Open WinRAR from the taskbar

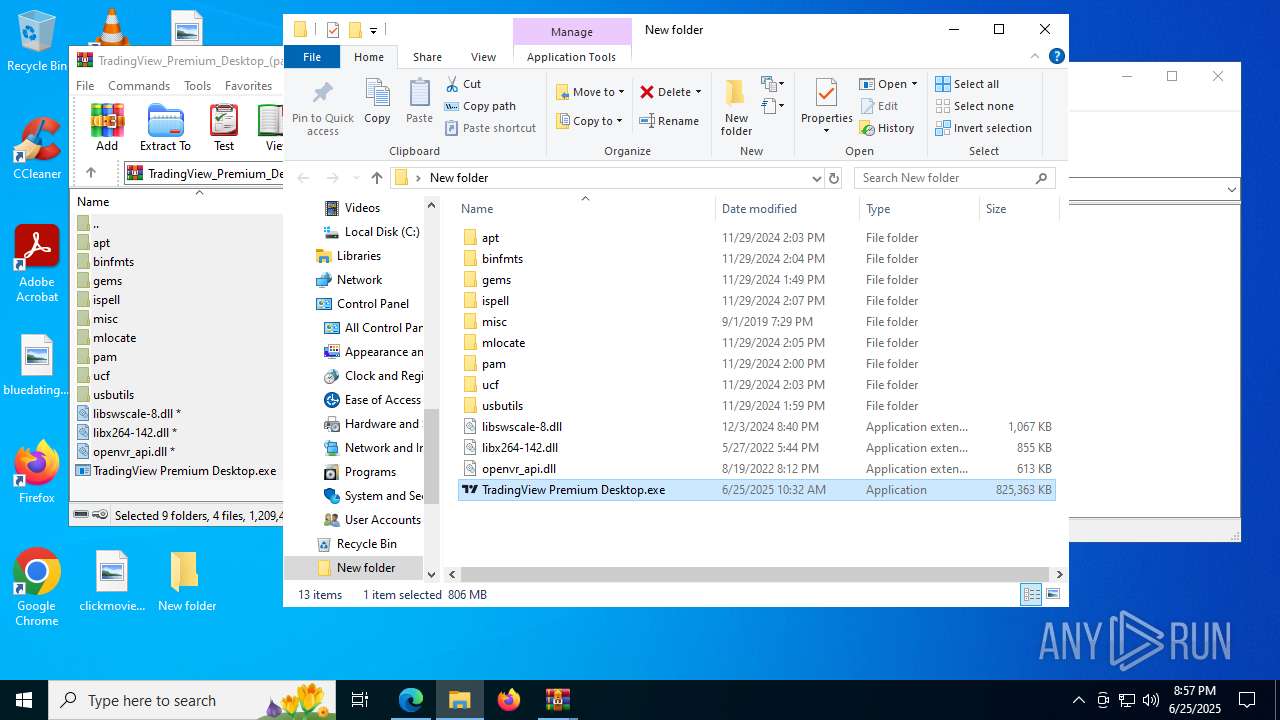557,700
